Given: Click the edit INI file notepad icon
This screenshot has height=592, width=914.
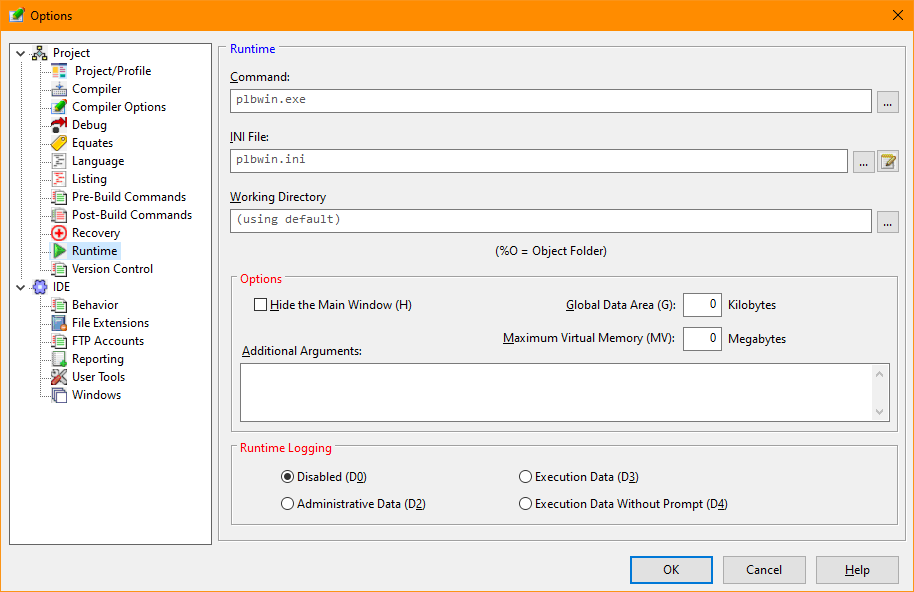Looking at the screenshot, I should pyautogui.click(x=887, y=162).
